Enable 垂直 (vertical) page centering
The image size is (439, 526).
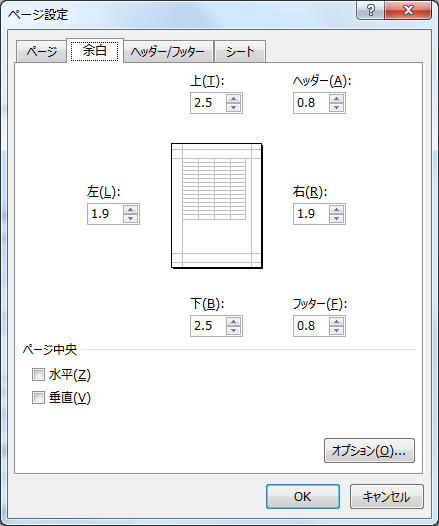pos(38,398)
